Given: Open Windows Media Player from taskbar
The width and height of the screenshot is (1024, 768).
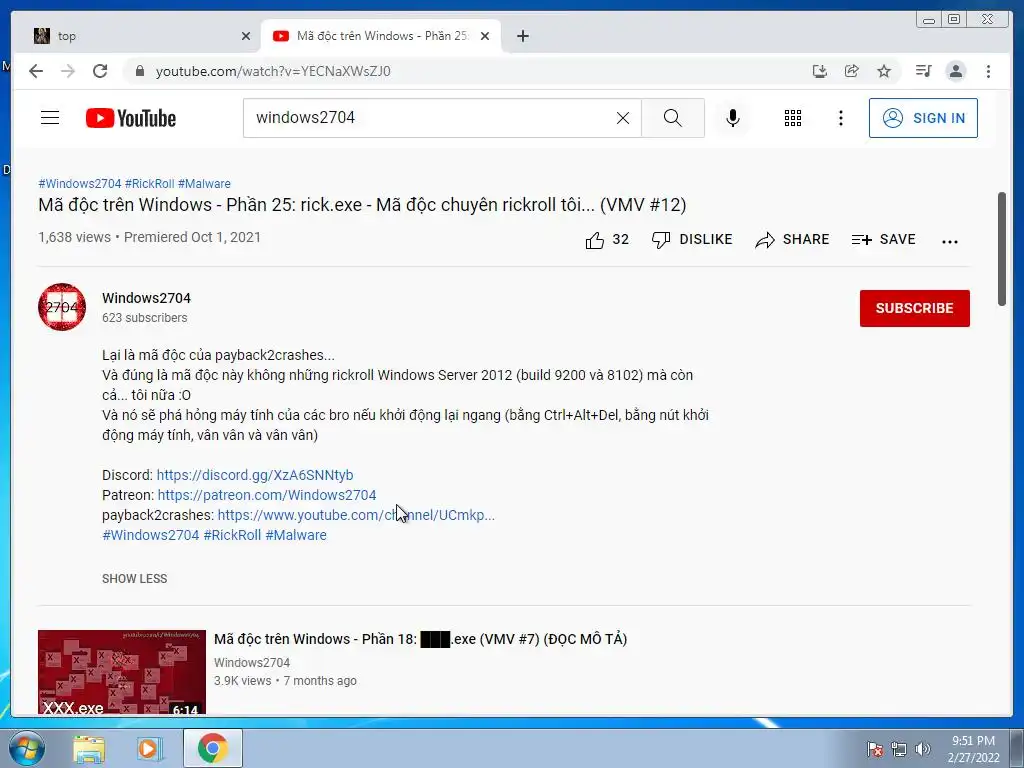Looking at the screenshot, I should pos(149,748).
